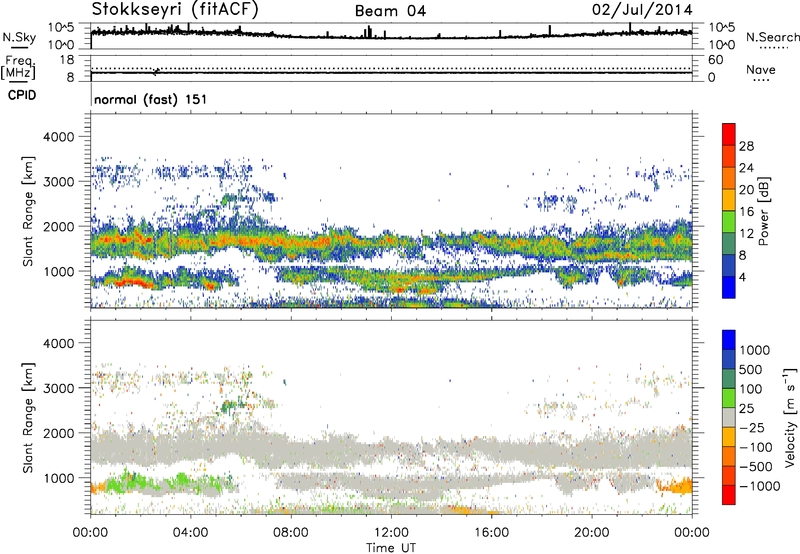
Task: Click the '08:00' time axis tick label
Action: 291,532
